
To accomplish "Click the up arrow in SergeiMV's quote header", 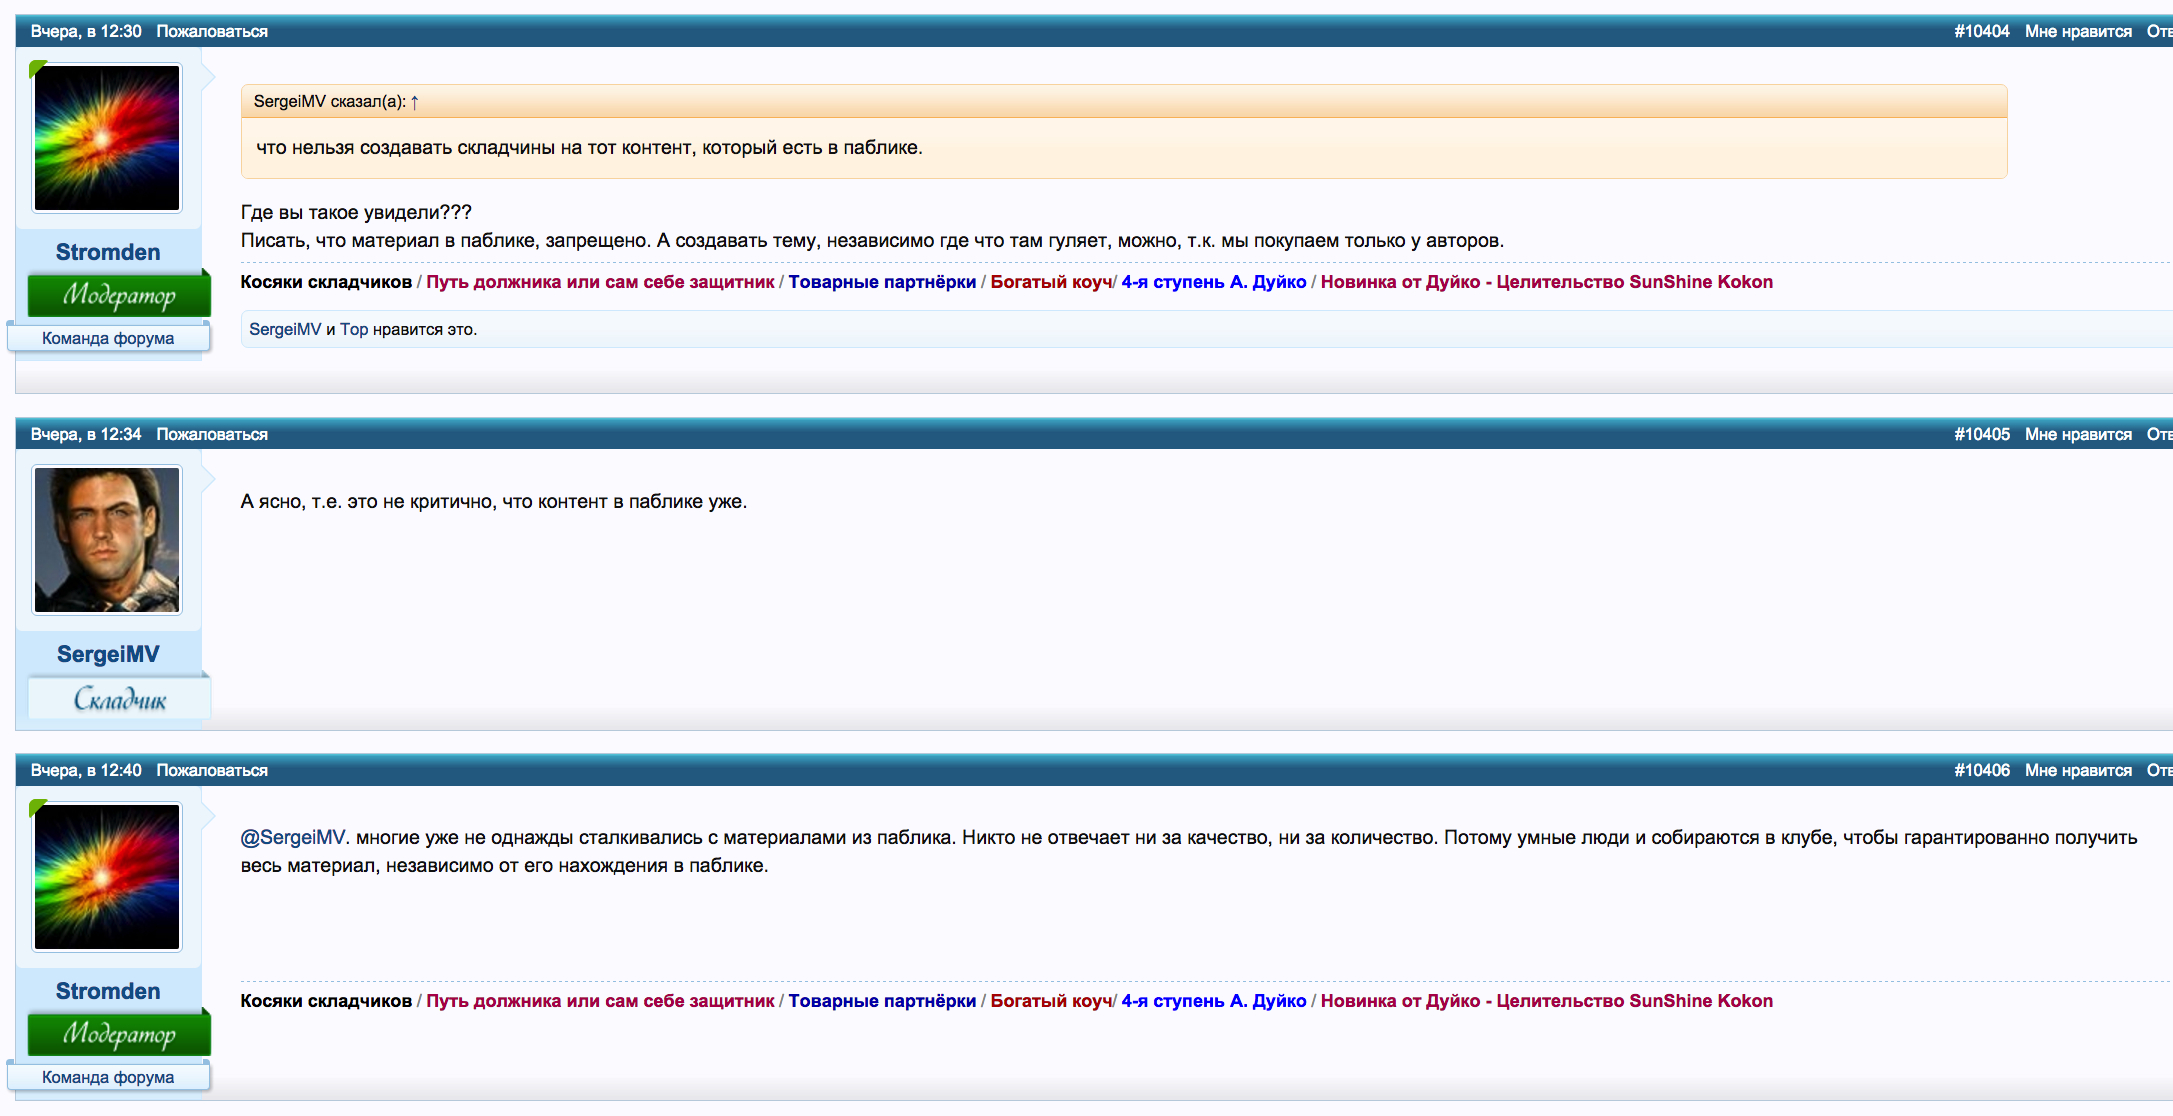I will point(414,102).
